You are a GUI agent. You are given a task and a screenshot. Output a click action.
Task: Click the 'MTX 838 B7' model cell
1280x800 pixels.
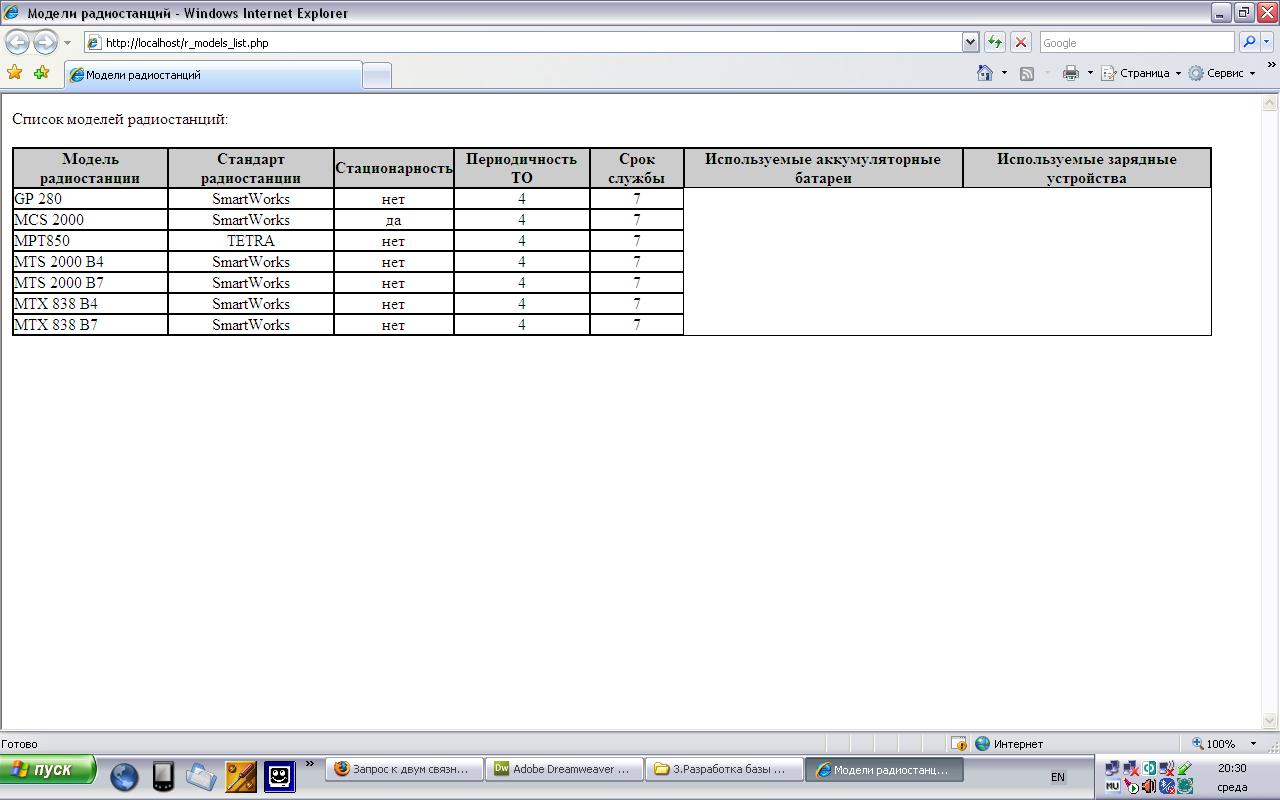(90, 325)
